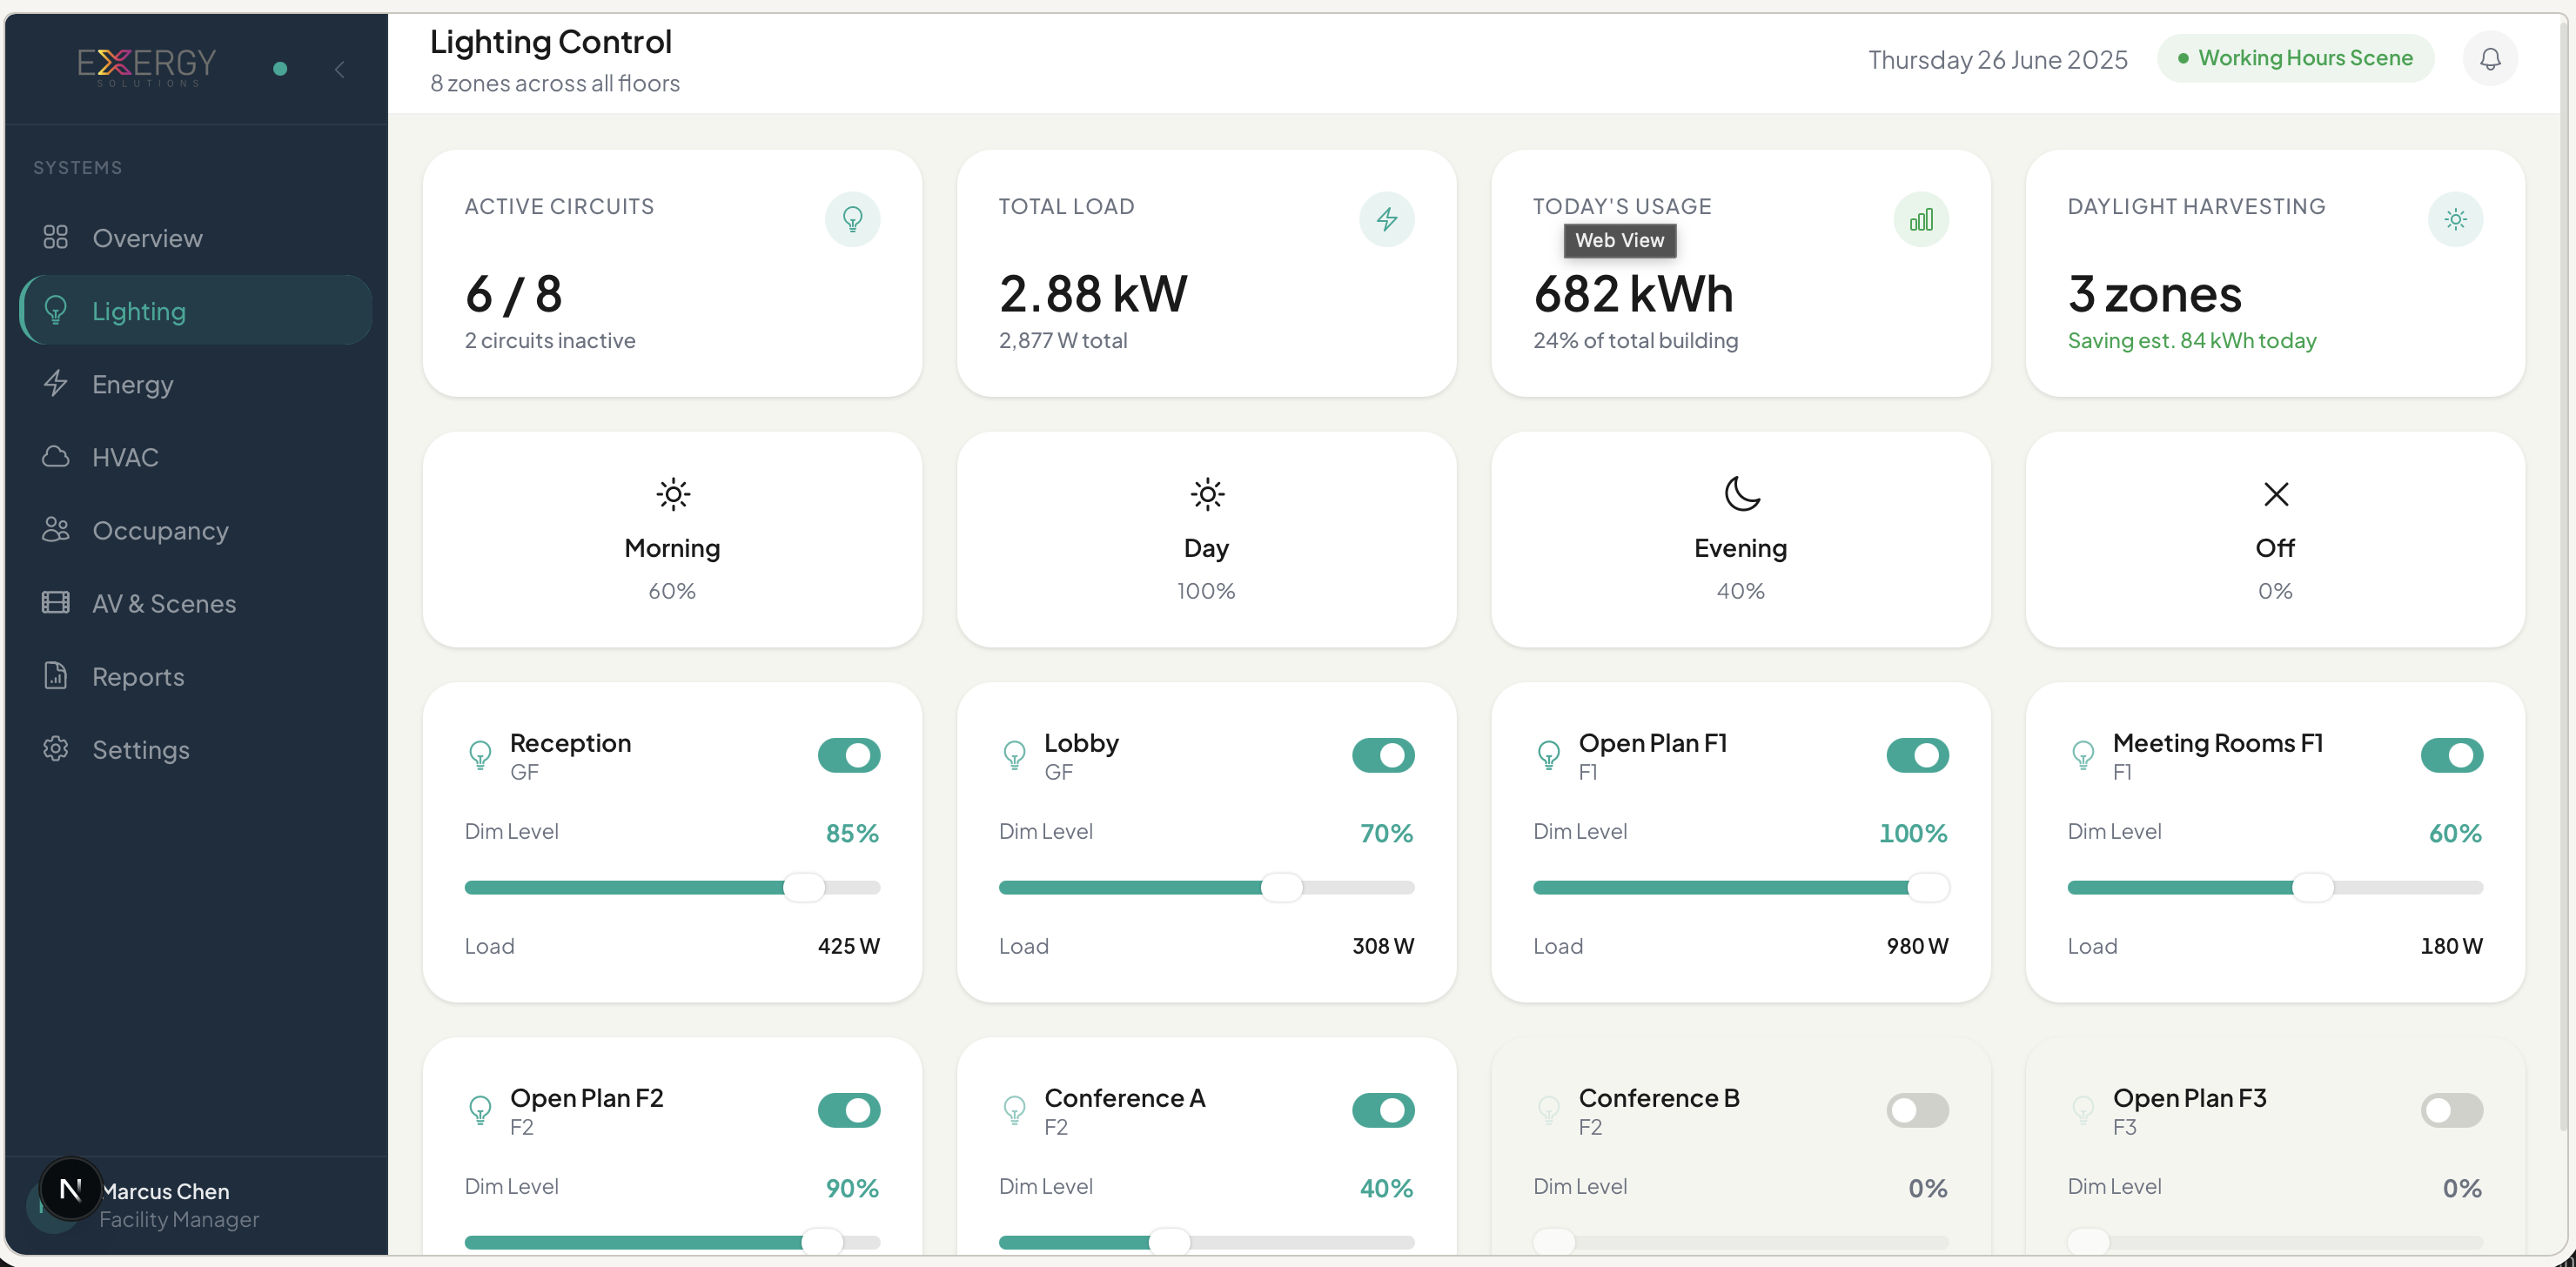Disable the Open Plan F2 lights
Screen dimensions: 2576x1267
[x=849, y=1110]
